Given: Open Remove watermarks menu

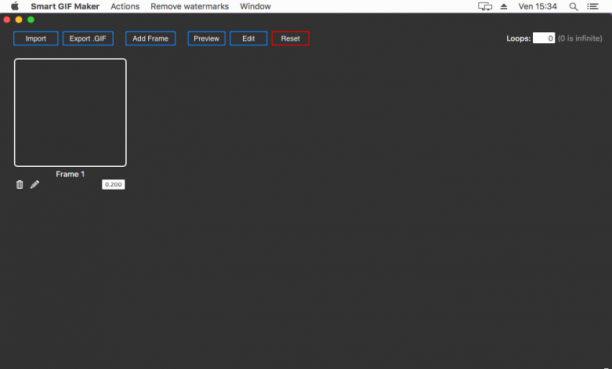Looking at the screenshot, I should tap(190, 7).
